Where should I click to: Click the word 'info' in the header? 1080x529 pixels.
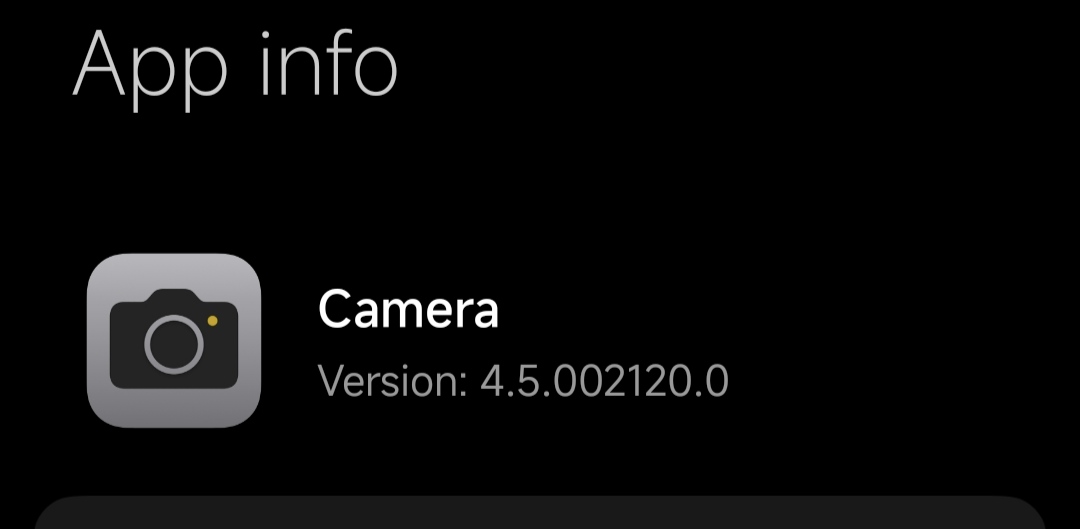(x=329, y=63)
